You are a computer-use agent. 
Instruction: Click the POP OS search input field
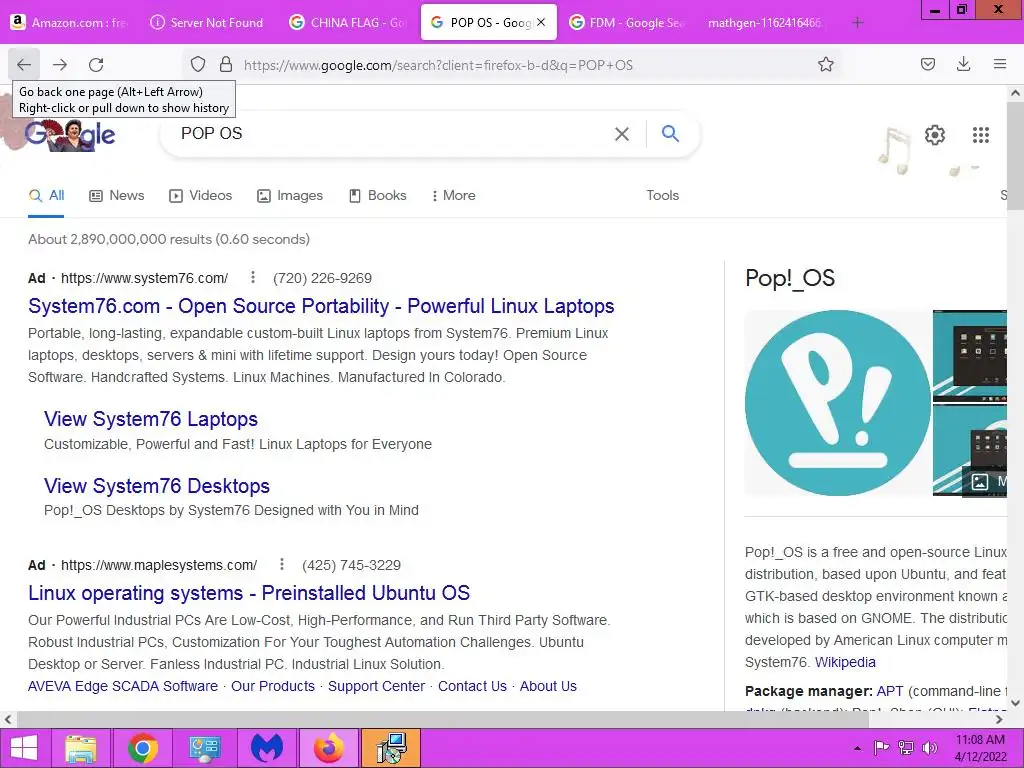392,134
